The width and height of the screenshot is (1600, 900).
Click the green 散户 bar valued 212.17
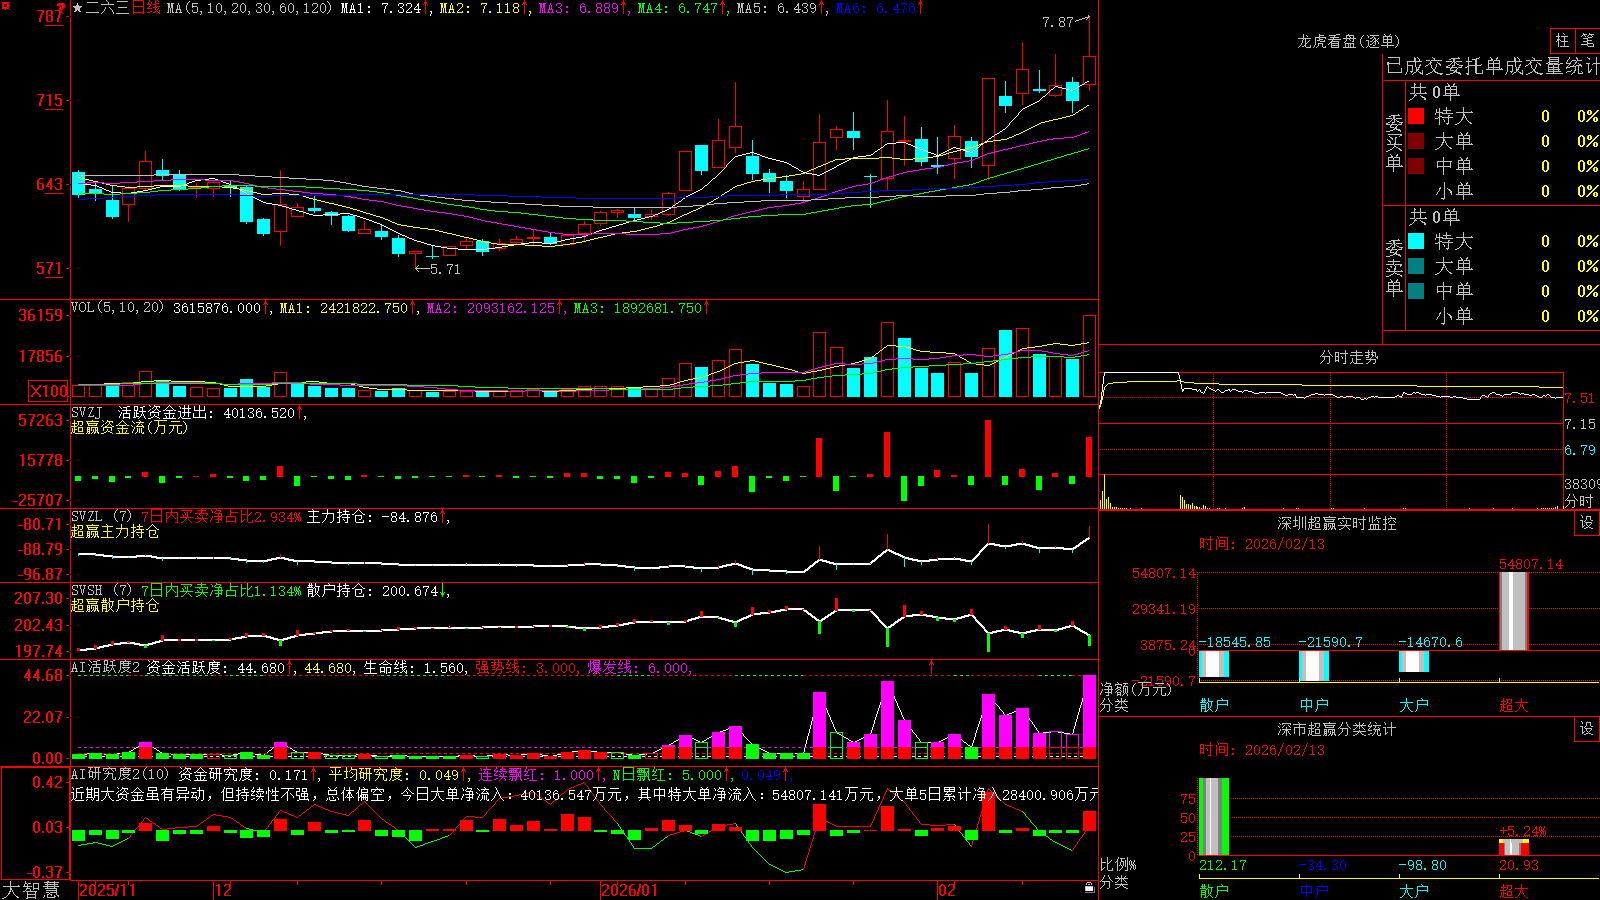pyautogui.click(x=1214, y=817)
